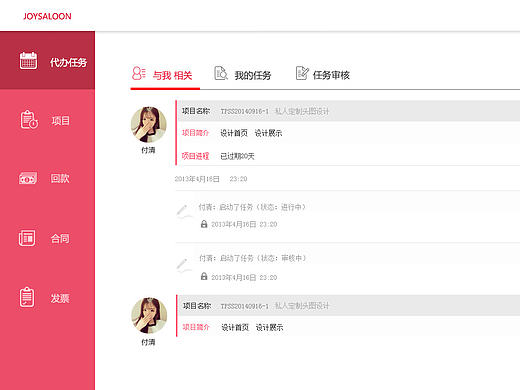Viewport: 520px width, 390px height.
Task: Click the lock icon under 进行中 entry
Action: pyautogui.click(x=204, y=224)
